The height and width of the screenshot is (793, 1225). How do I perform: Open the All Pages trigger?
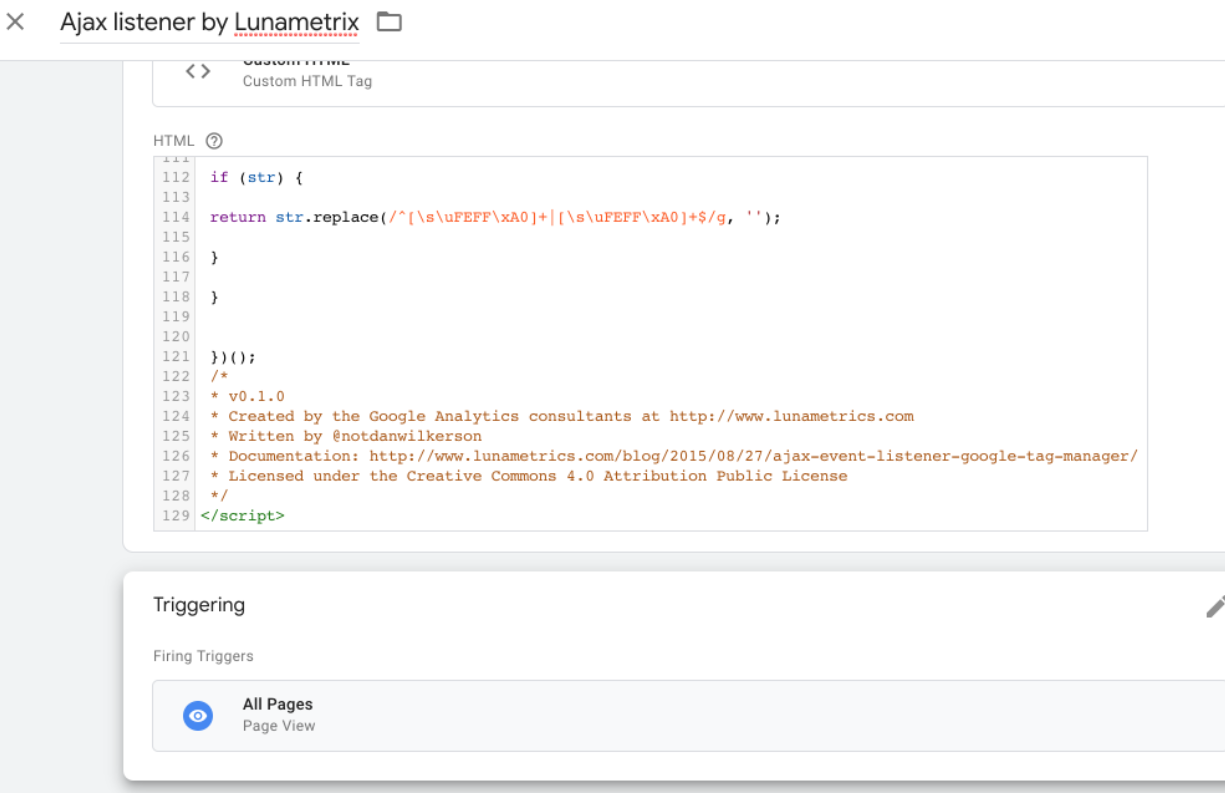pyautogui.click(x=688, y=715)
